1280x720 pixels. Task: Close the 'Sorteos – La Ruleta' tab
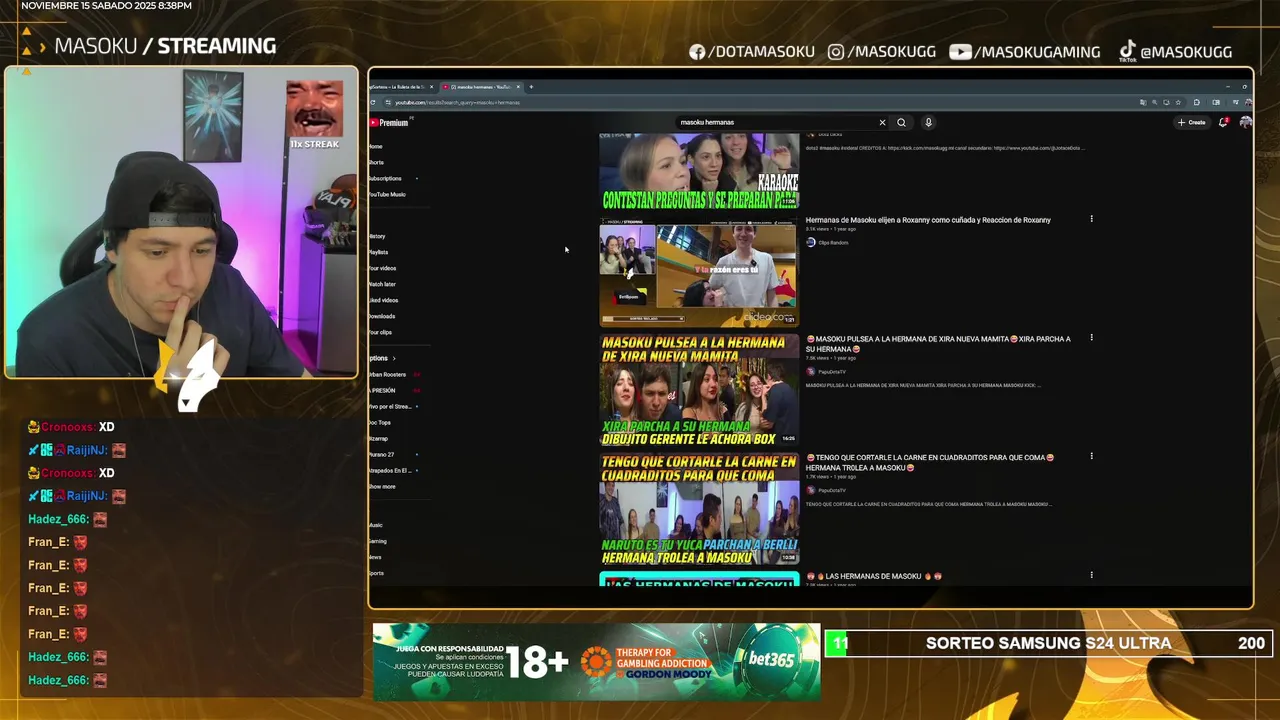(x=433, y=87)
